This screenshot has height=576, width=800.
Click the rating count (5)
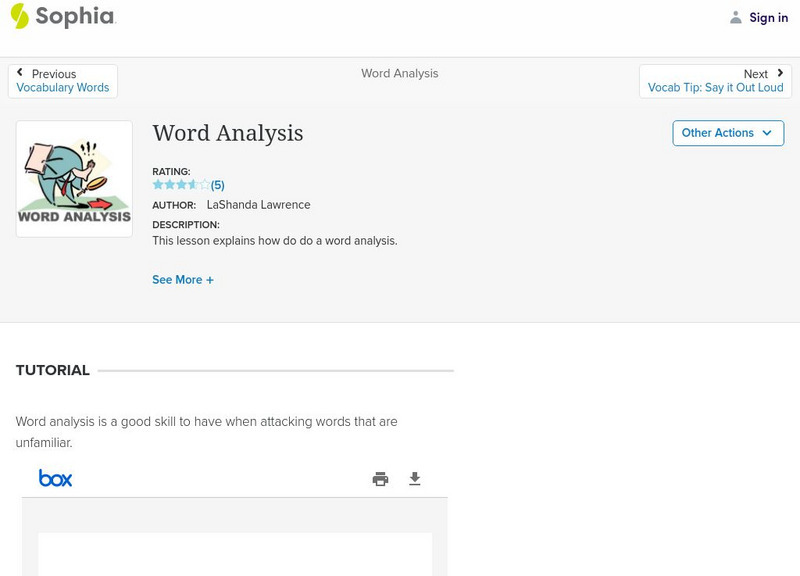point(218,185)
